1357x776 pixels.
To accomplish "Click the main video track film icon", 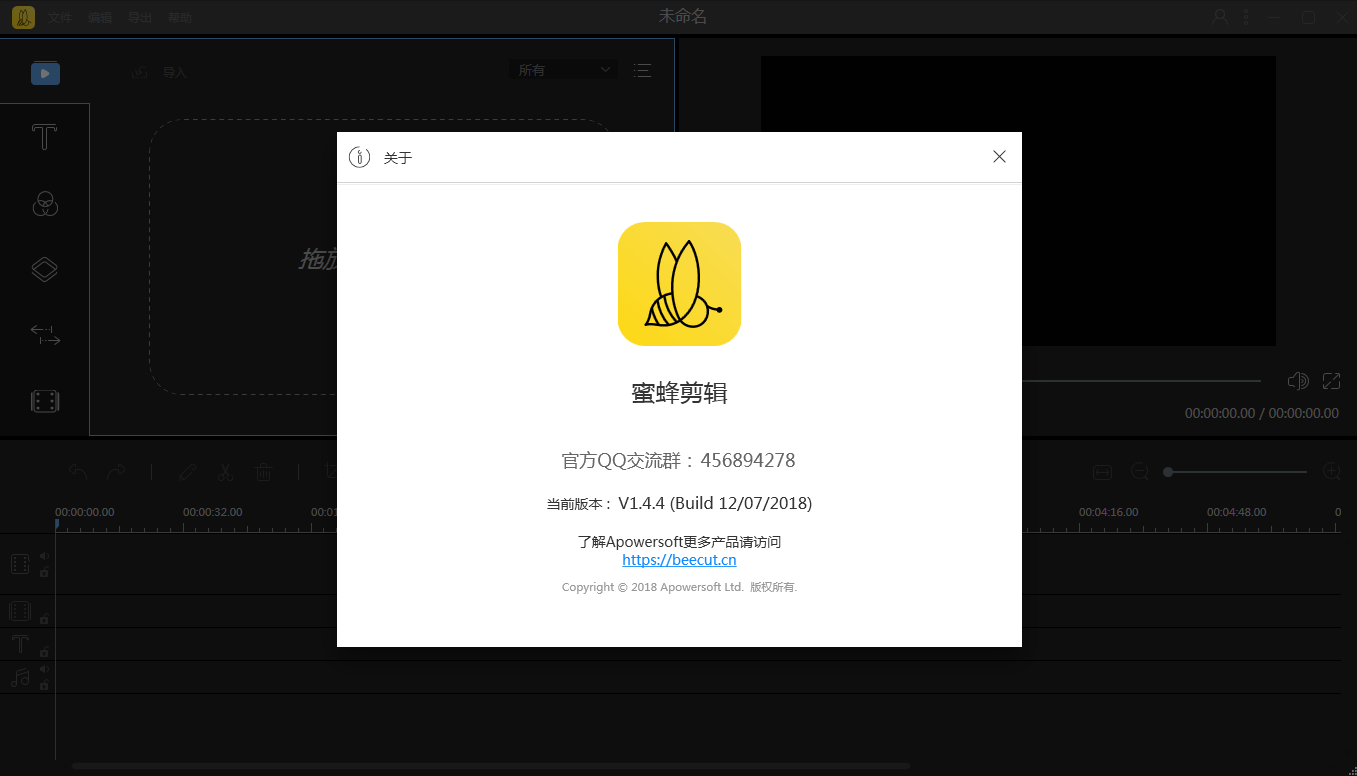I will click(20, 564).
